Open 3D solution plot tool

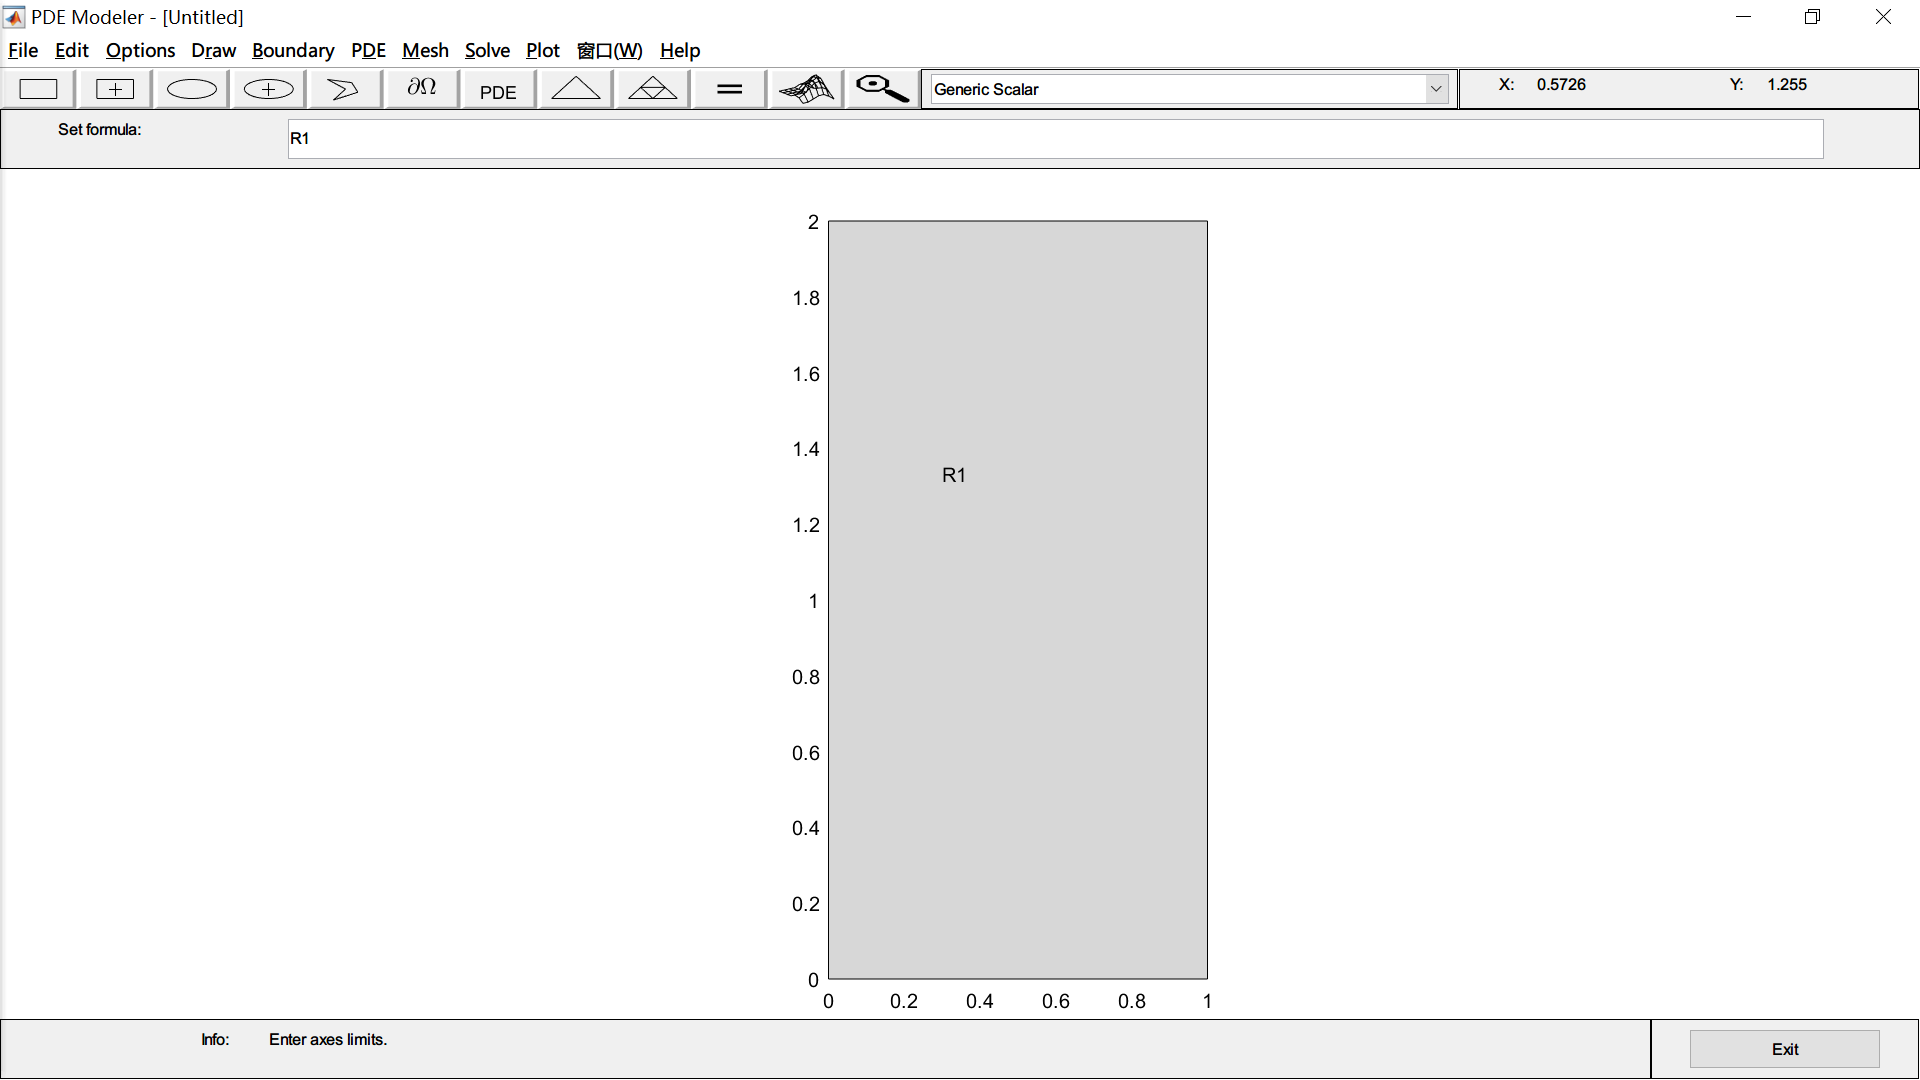pos(805,88)
